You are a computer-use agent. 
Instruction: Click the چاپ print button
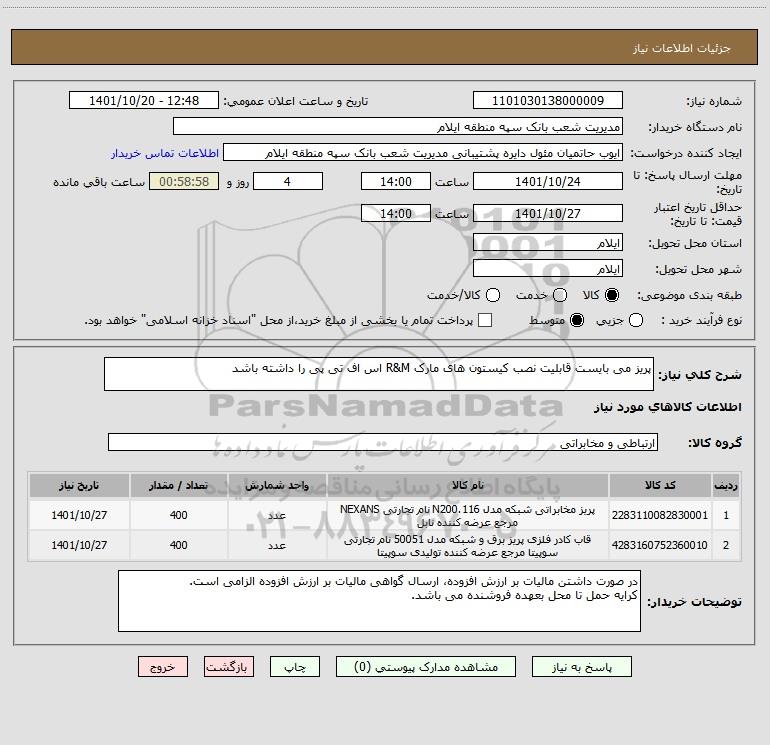295,667
